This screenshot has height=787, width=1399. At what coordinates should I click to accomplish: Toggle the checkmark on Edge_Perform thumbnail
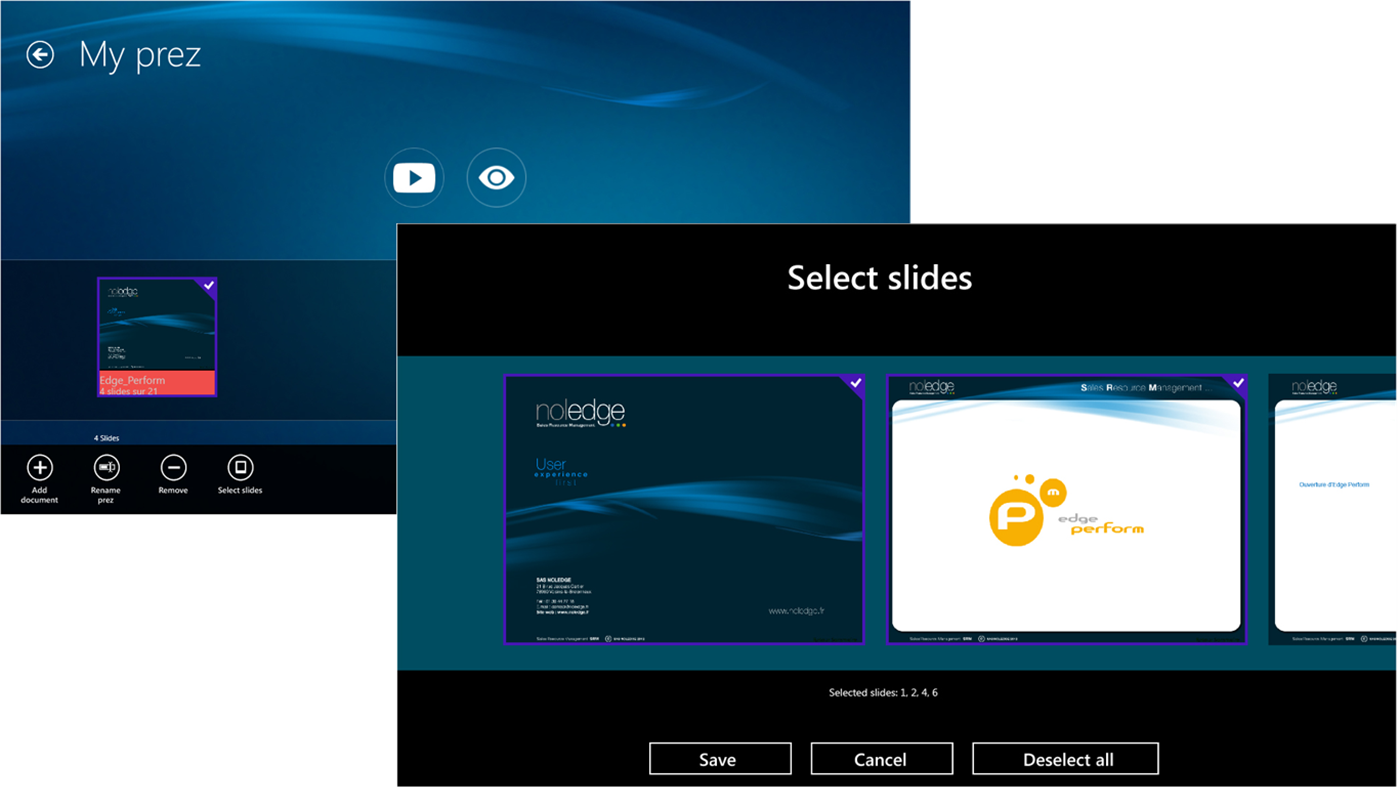point(210,286)
